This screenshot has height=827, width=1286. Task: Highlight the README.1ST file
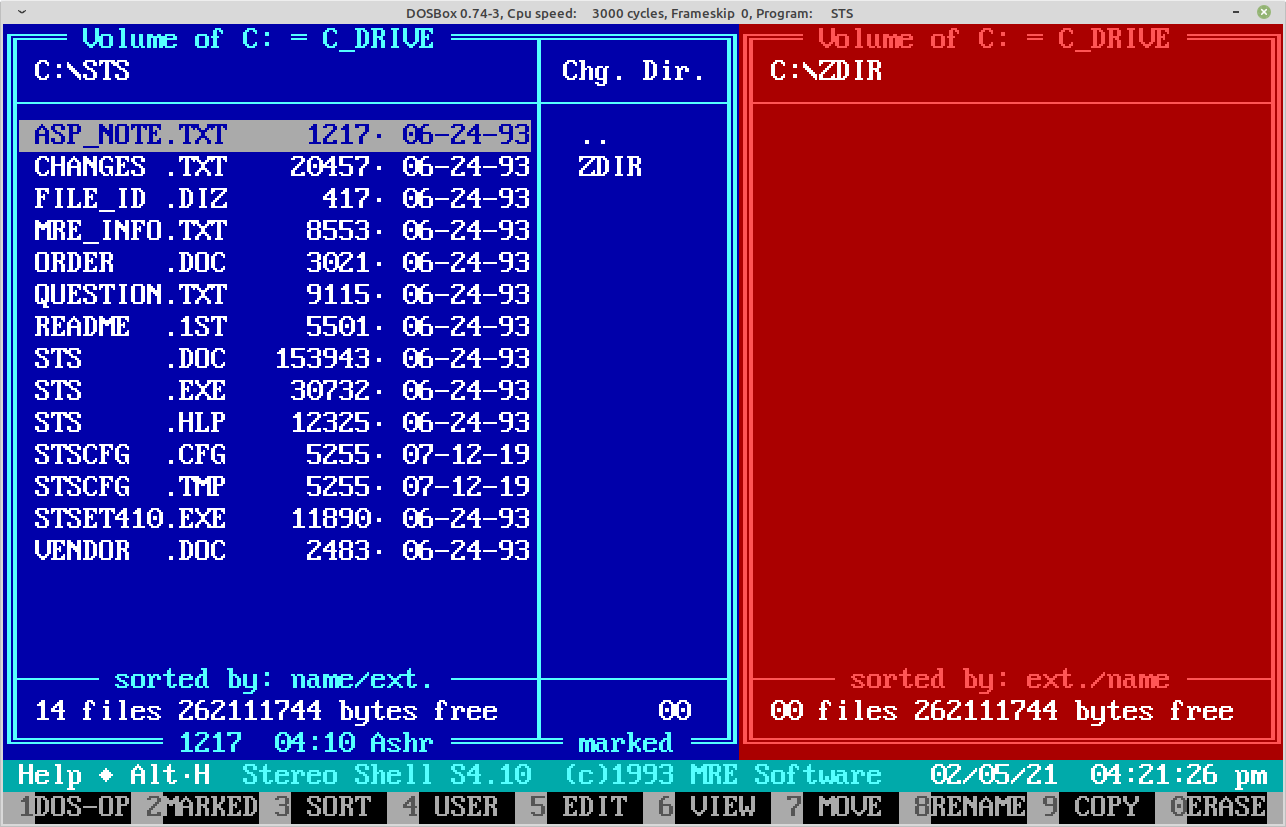pyautogui.click(x=281, y=327)
